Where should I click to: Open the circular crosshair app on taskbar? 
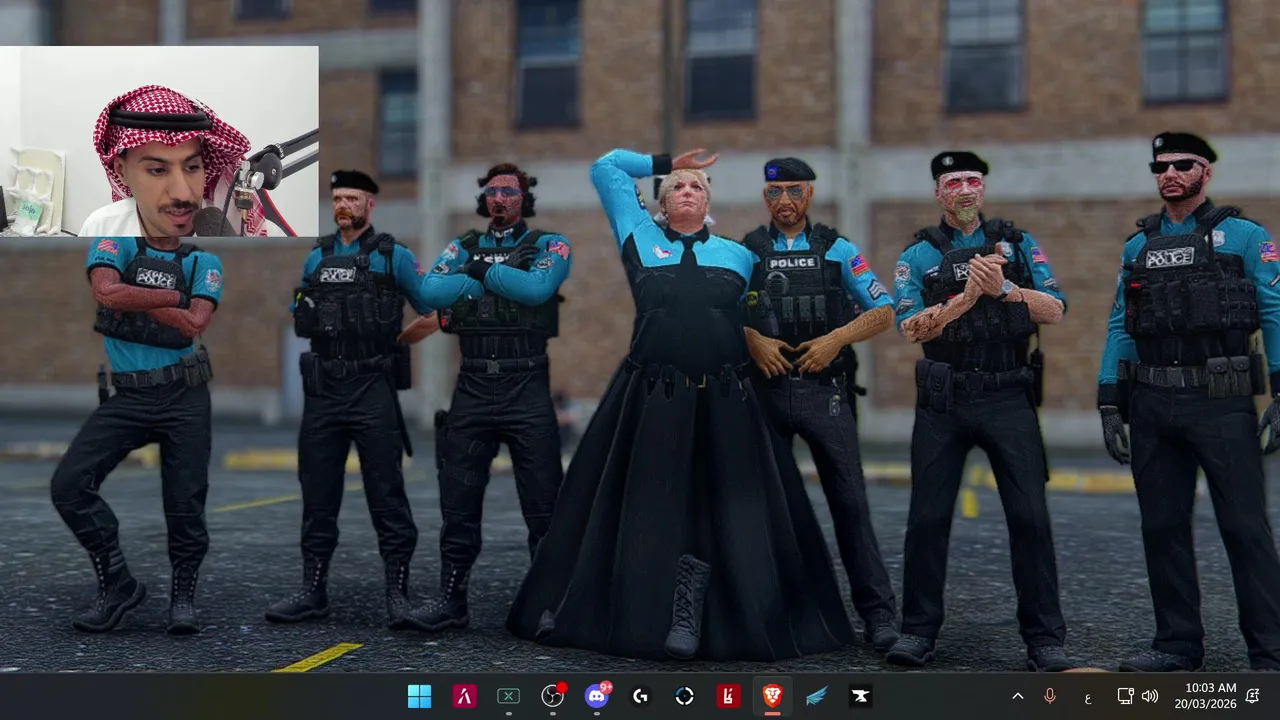[685, 696]
